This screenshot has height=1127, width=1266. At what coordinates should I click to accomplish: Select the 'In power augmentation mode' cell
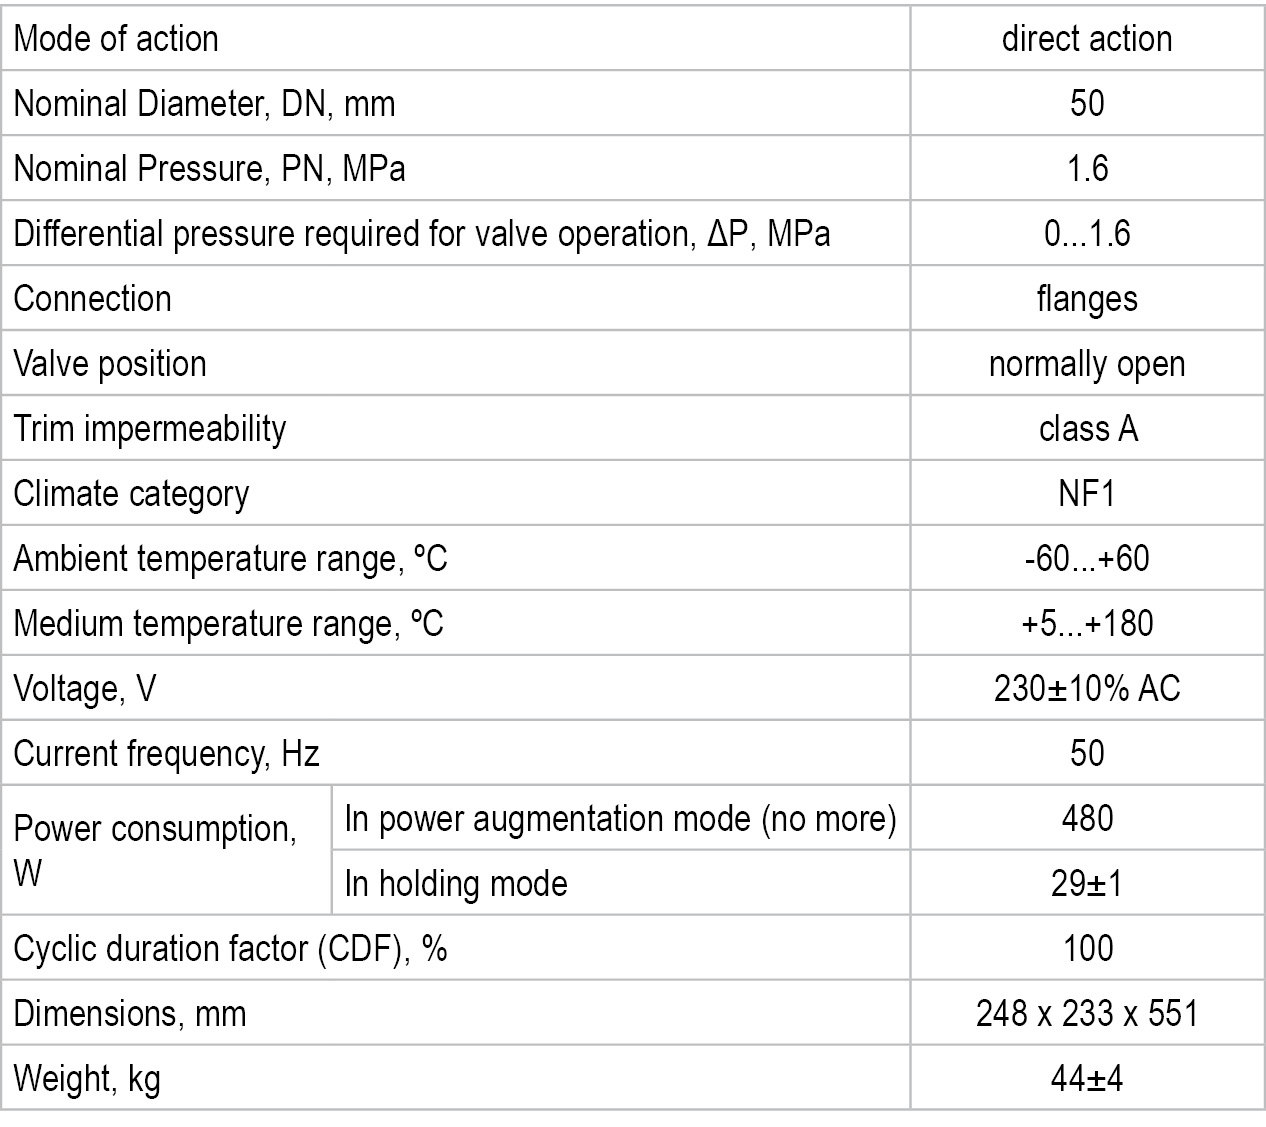point(620,818)
